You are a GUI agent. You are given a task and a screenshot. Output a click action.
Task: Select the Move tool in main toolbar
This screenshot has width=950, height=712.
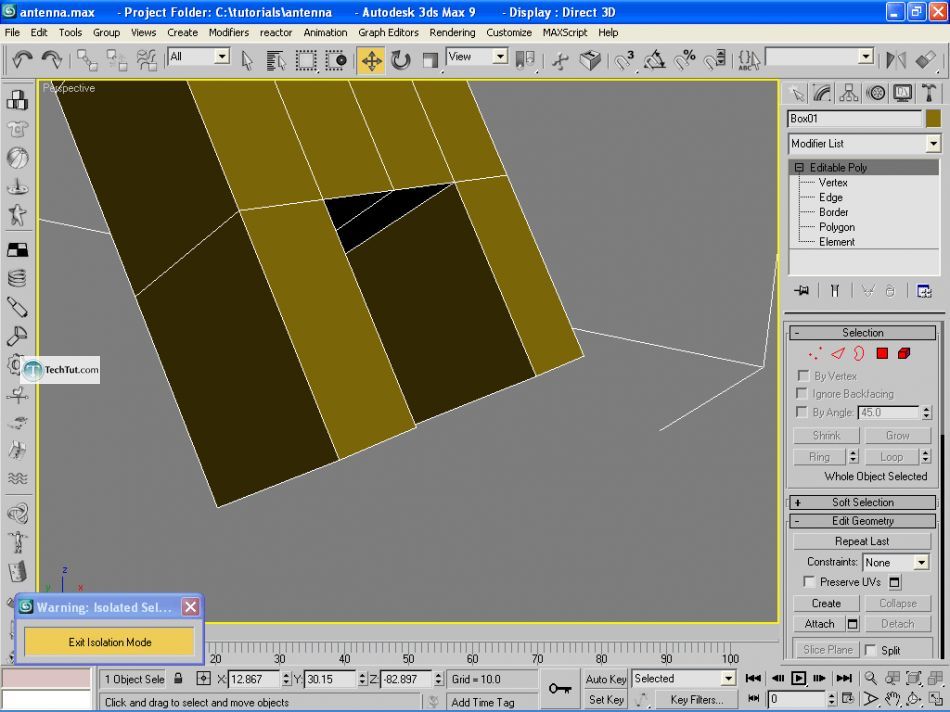[x=371, y=61]
